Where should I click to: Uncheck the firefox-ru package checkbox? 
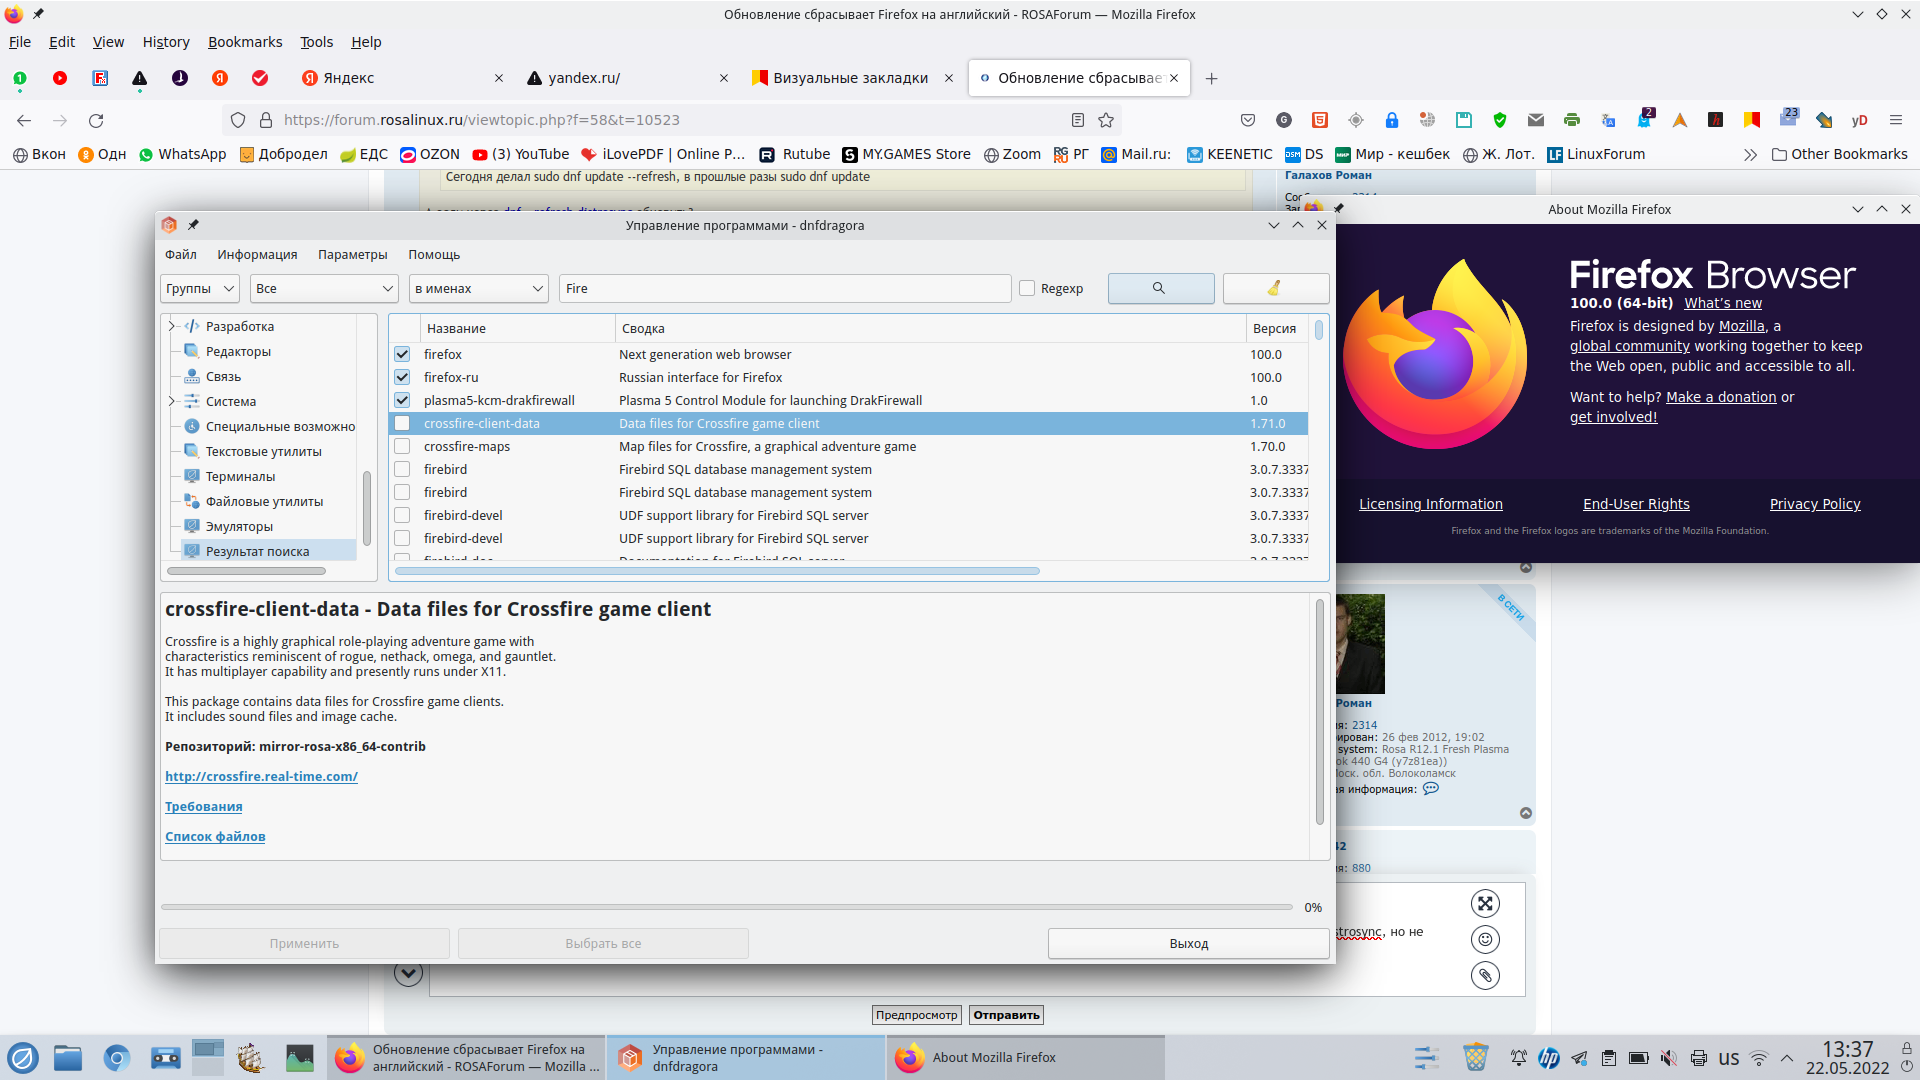(x=402, y=377)
